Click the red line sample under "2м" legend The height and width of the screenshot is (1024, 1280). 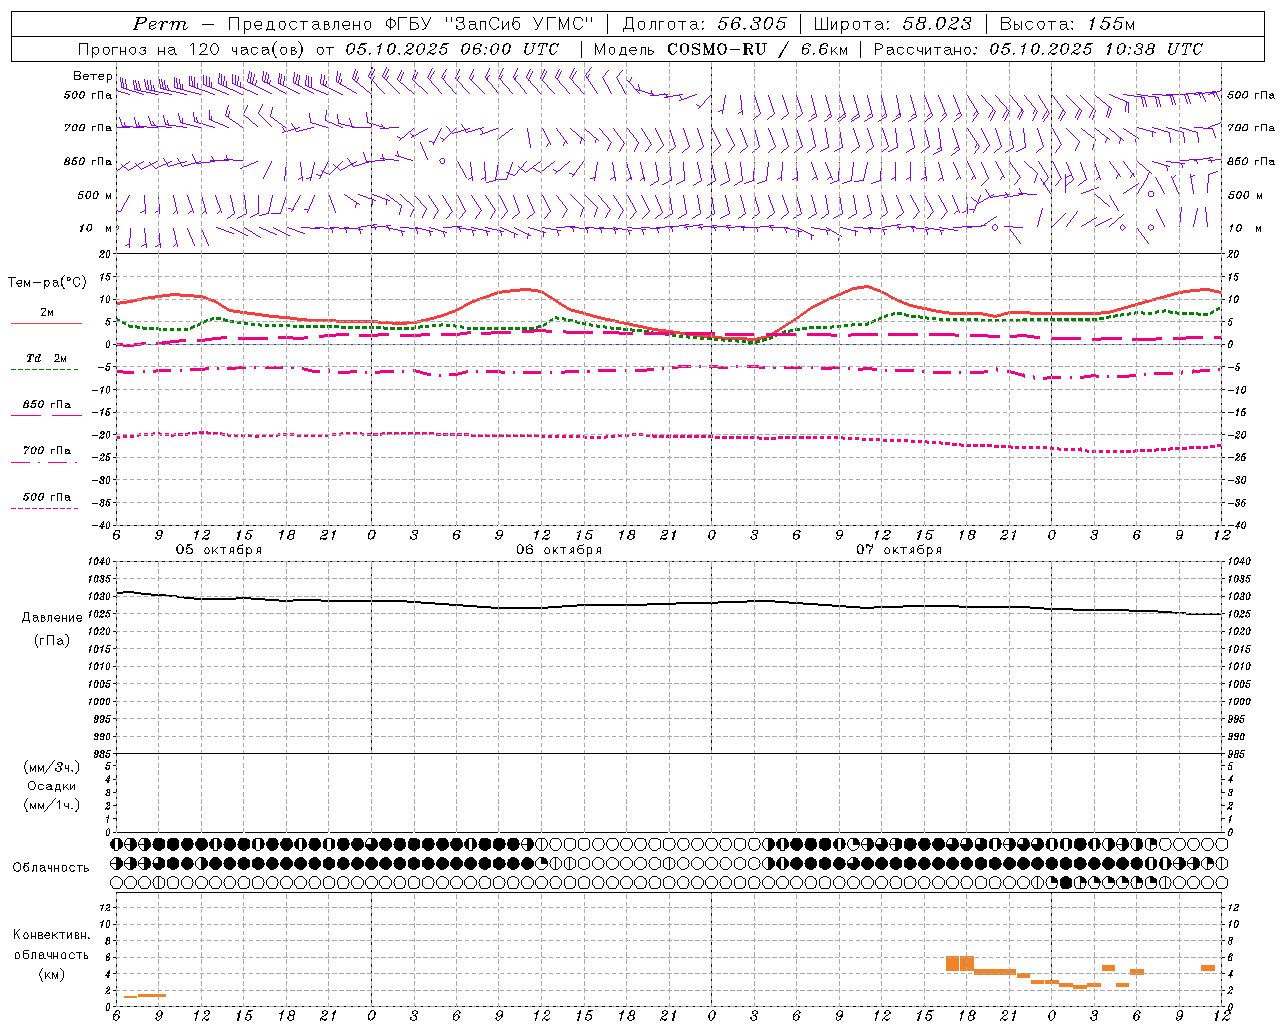coord(46,323)
